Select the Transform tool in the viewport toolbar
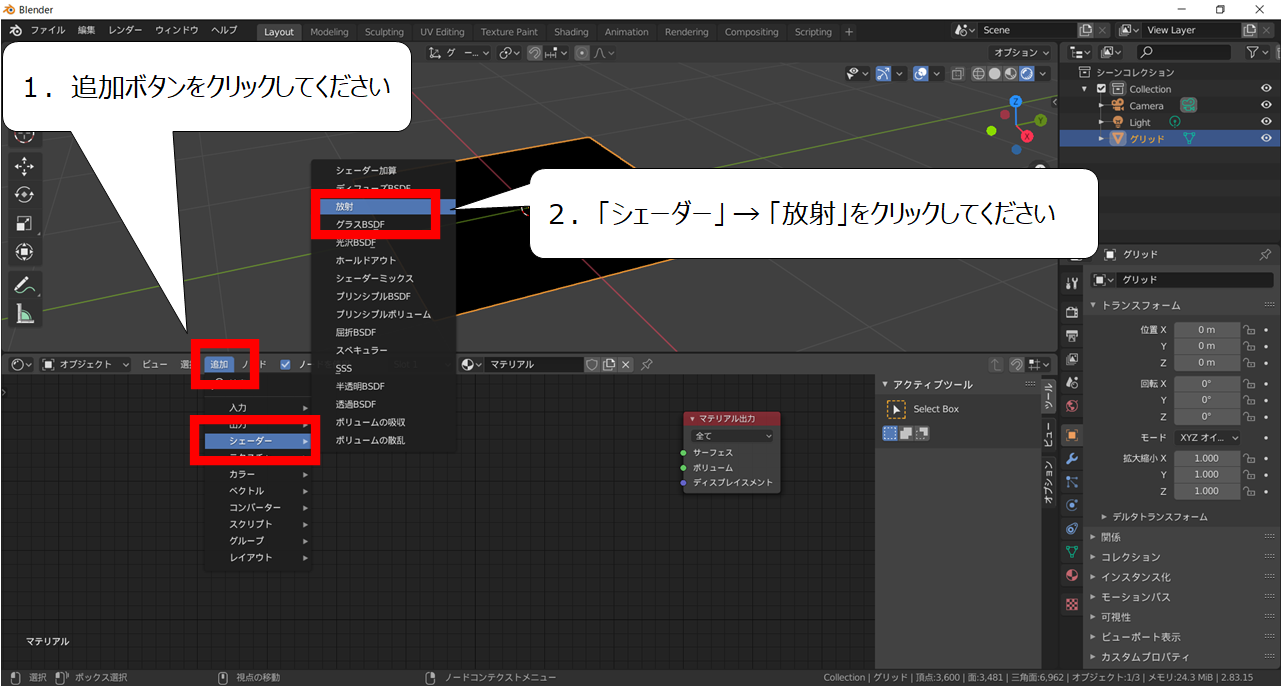Screen dimensions: 1281x686 24,252
